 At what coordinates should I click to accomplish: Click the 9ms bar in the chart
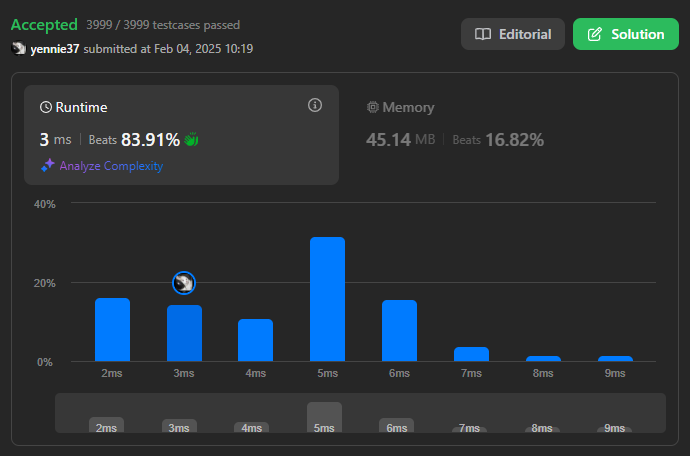[x=615, y=359]
